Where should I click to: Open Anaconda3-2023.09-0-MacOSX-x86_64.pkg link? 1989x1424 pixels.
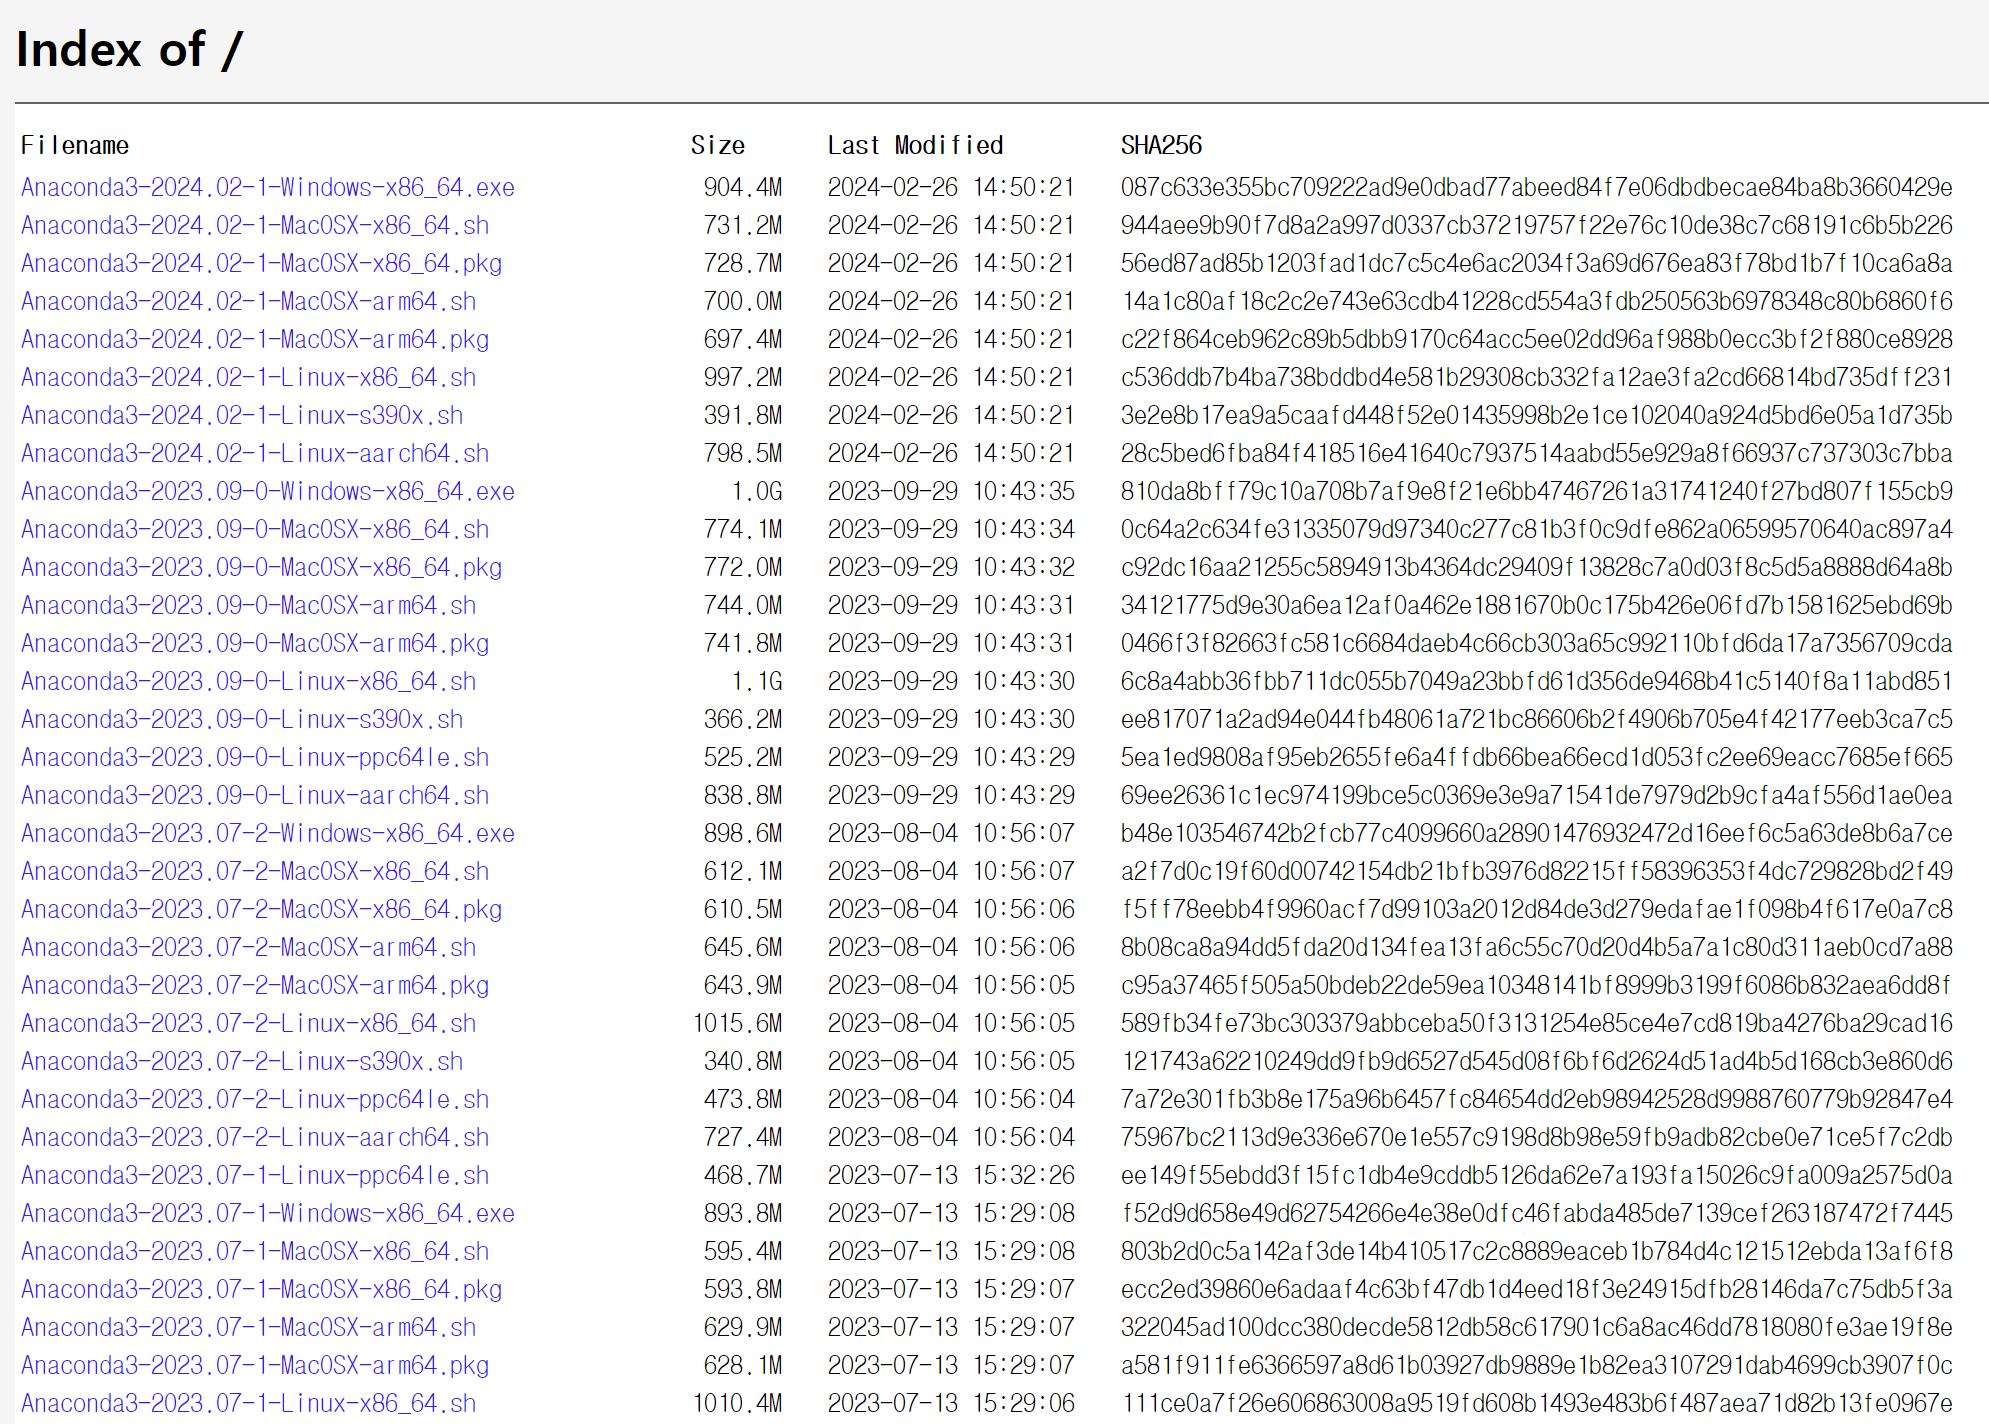tap(261, 568)
